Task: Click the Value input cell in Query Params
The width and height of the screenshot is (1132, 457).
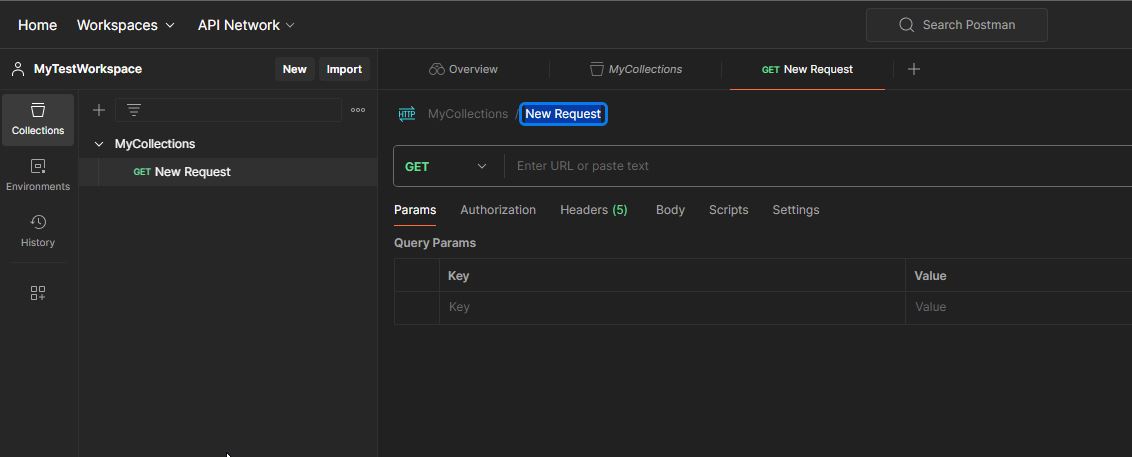Action: (1019, 308)
